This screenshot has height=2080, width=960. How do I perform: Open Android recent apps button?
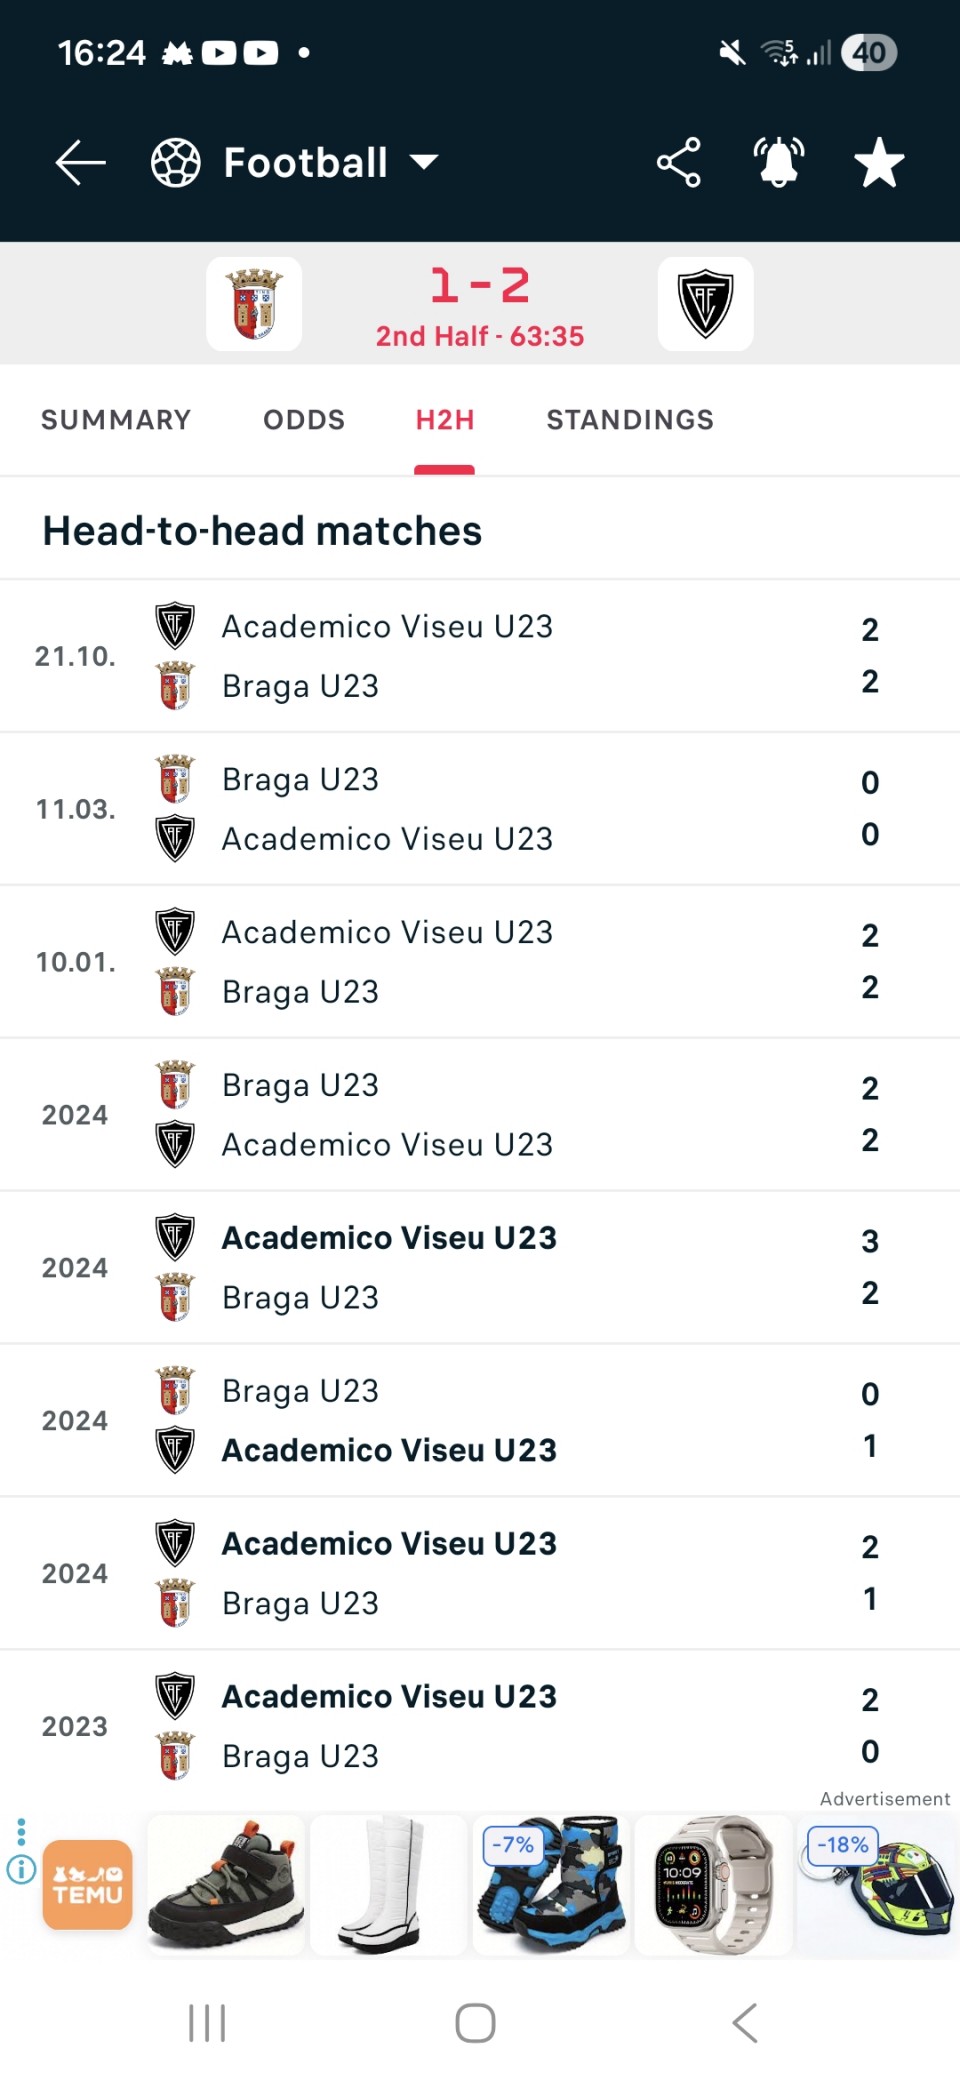coord(207,2023)
